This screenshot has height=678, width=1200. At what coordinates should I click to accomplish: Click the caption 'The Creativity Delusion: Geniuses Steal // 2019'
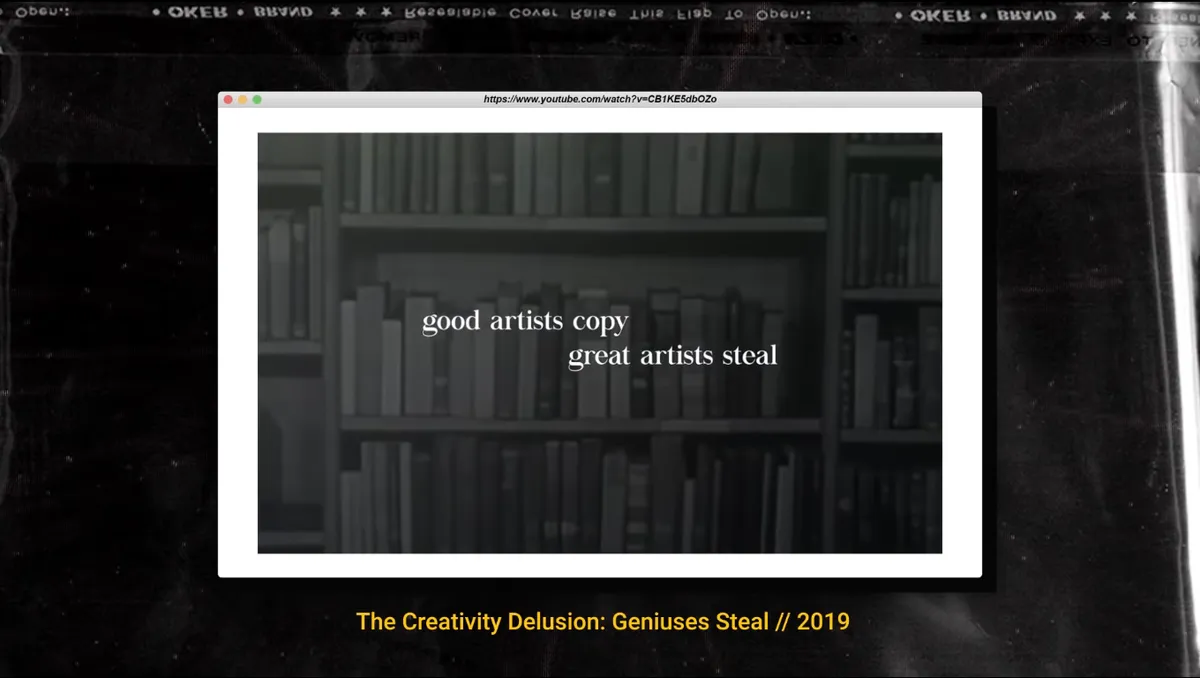[x=603, y=621]
